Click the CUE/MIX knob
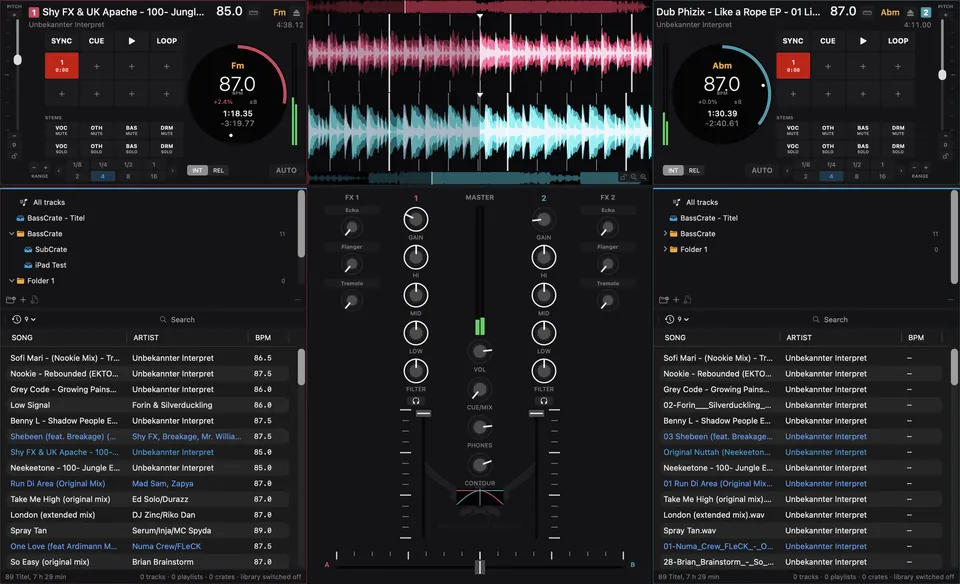 [x=479, y=389]
